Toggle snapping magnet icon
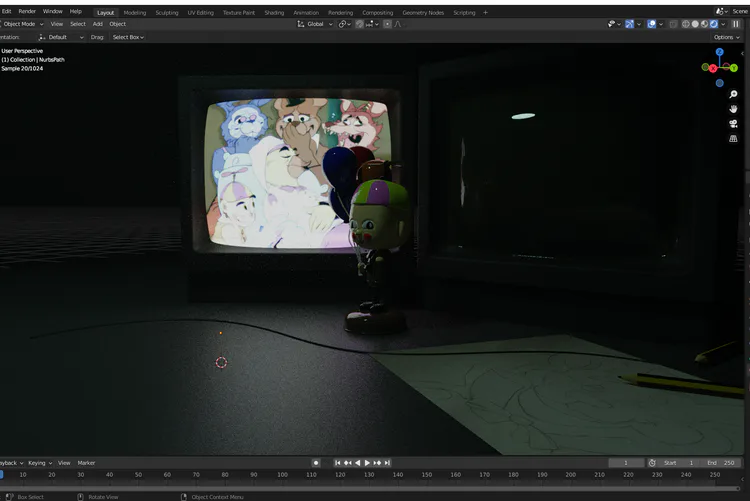This screenshot has width=750, height=501. tap(359, 24)
